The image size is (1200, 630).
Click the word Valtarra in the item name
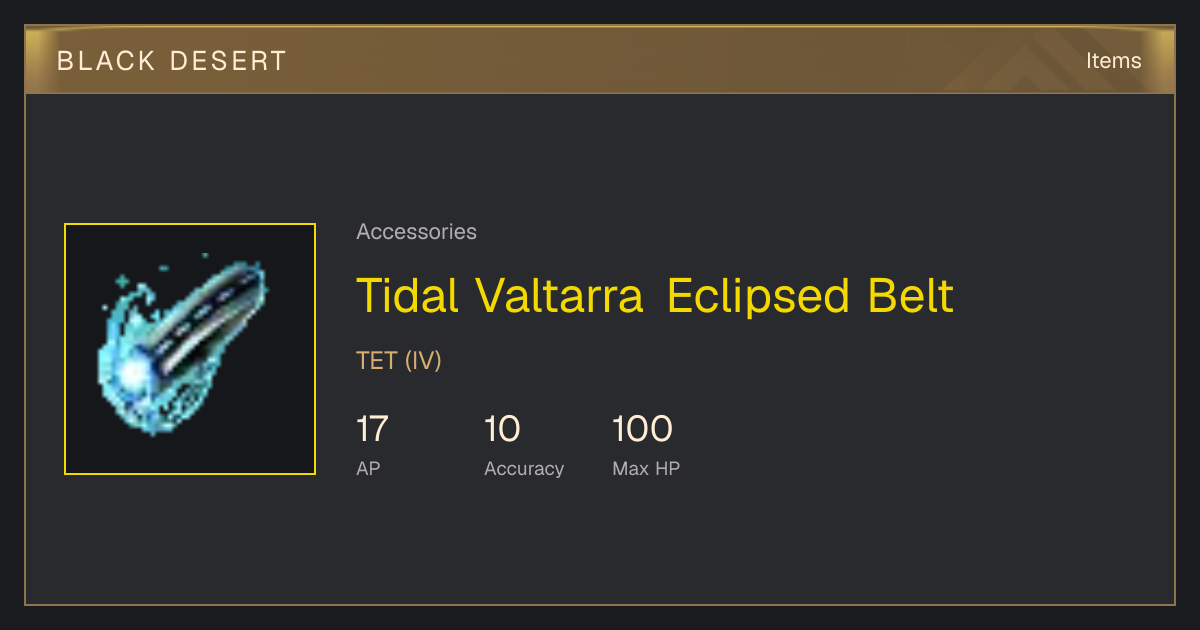click(x=559, y=296)
